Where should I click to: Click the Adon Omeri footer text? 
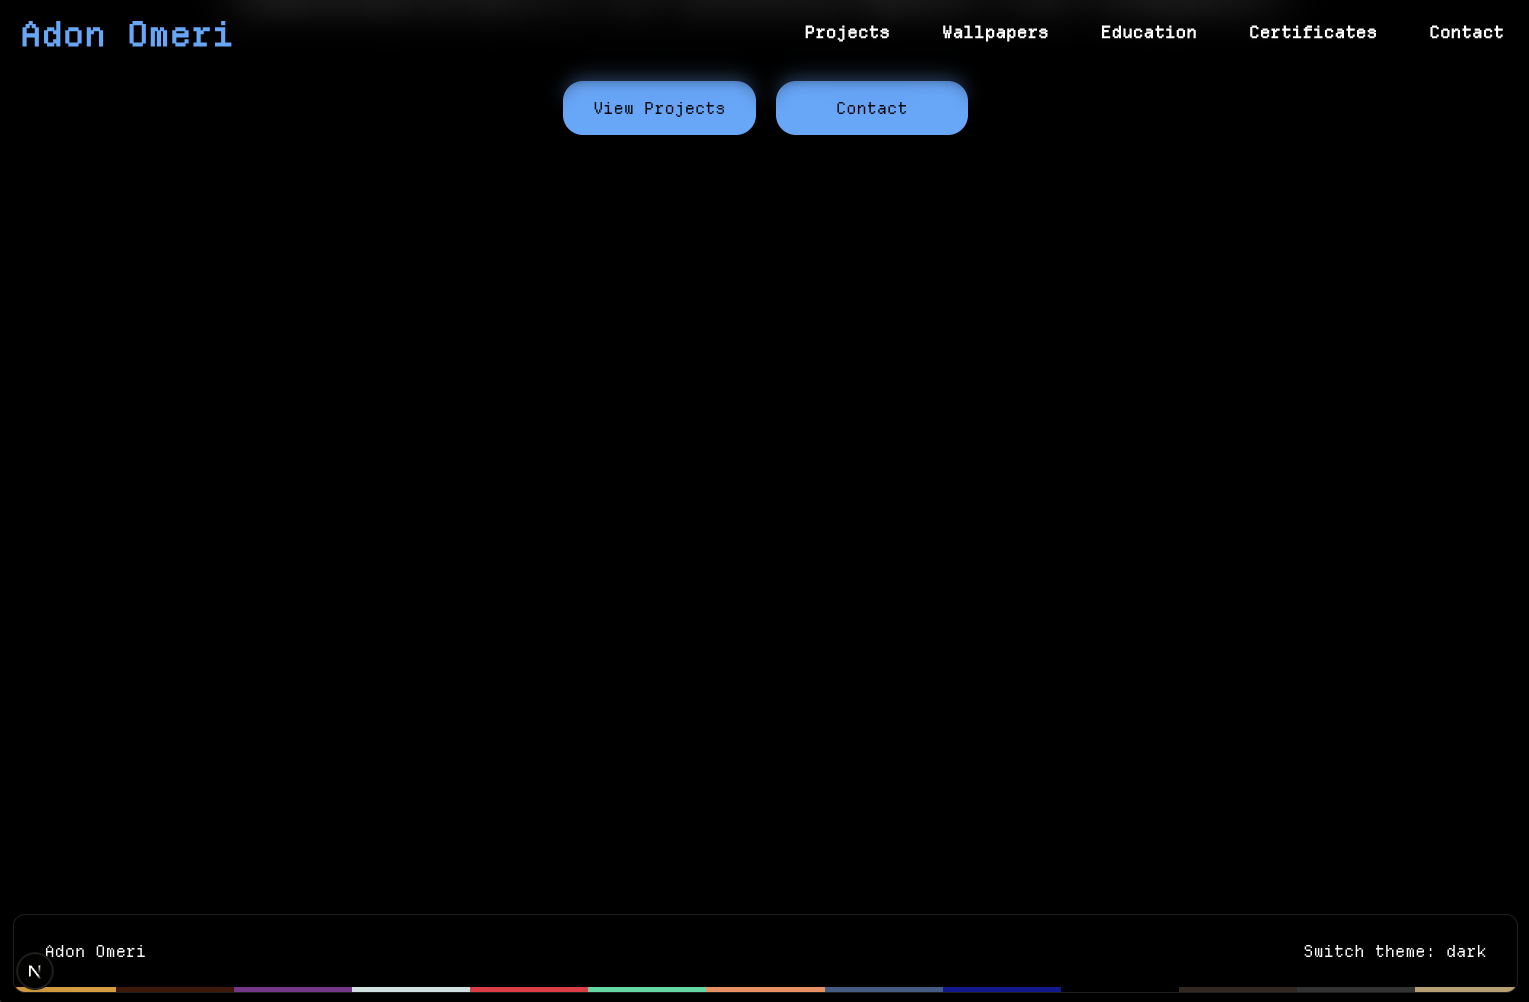[x=95, y=951]
